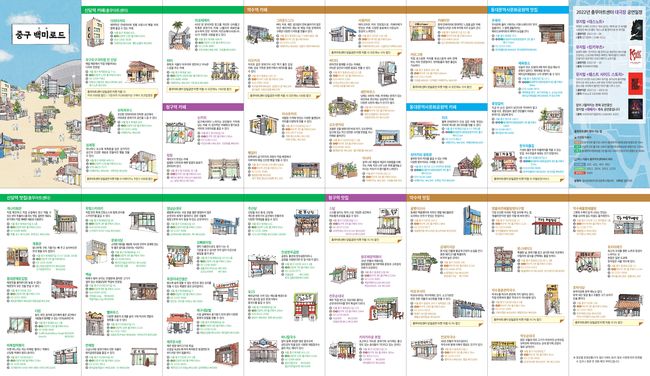The width and height of the screenshot is (650, 376).
Task: Open the Kinky Boots musical poster
Action: [635, 57]
